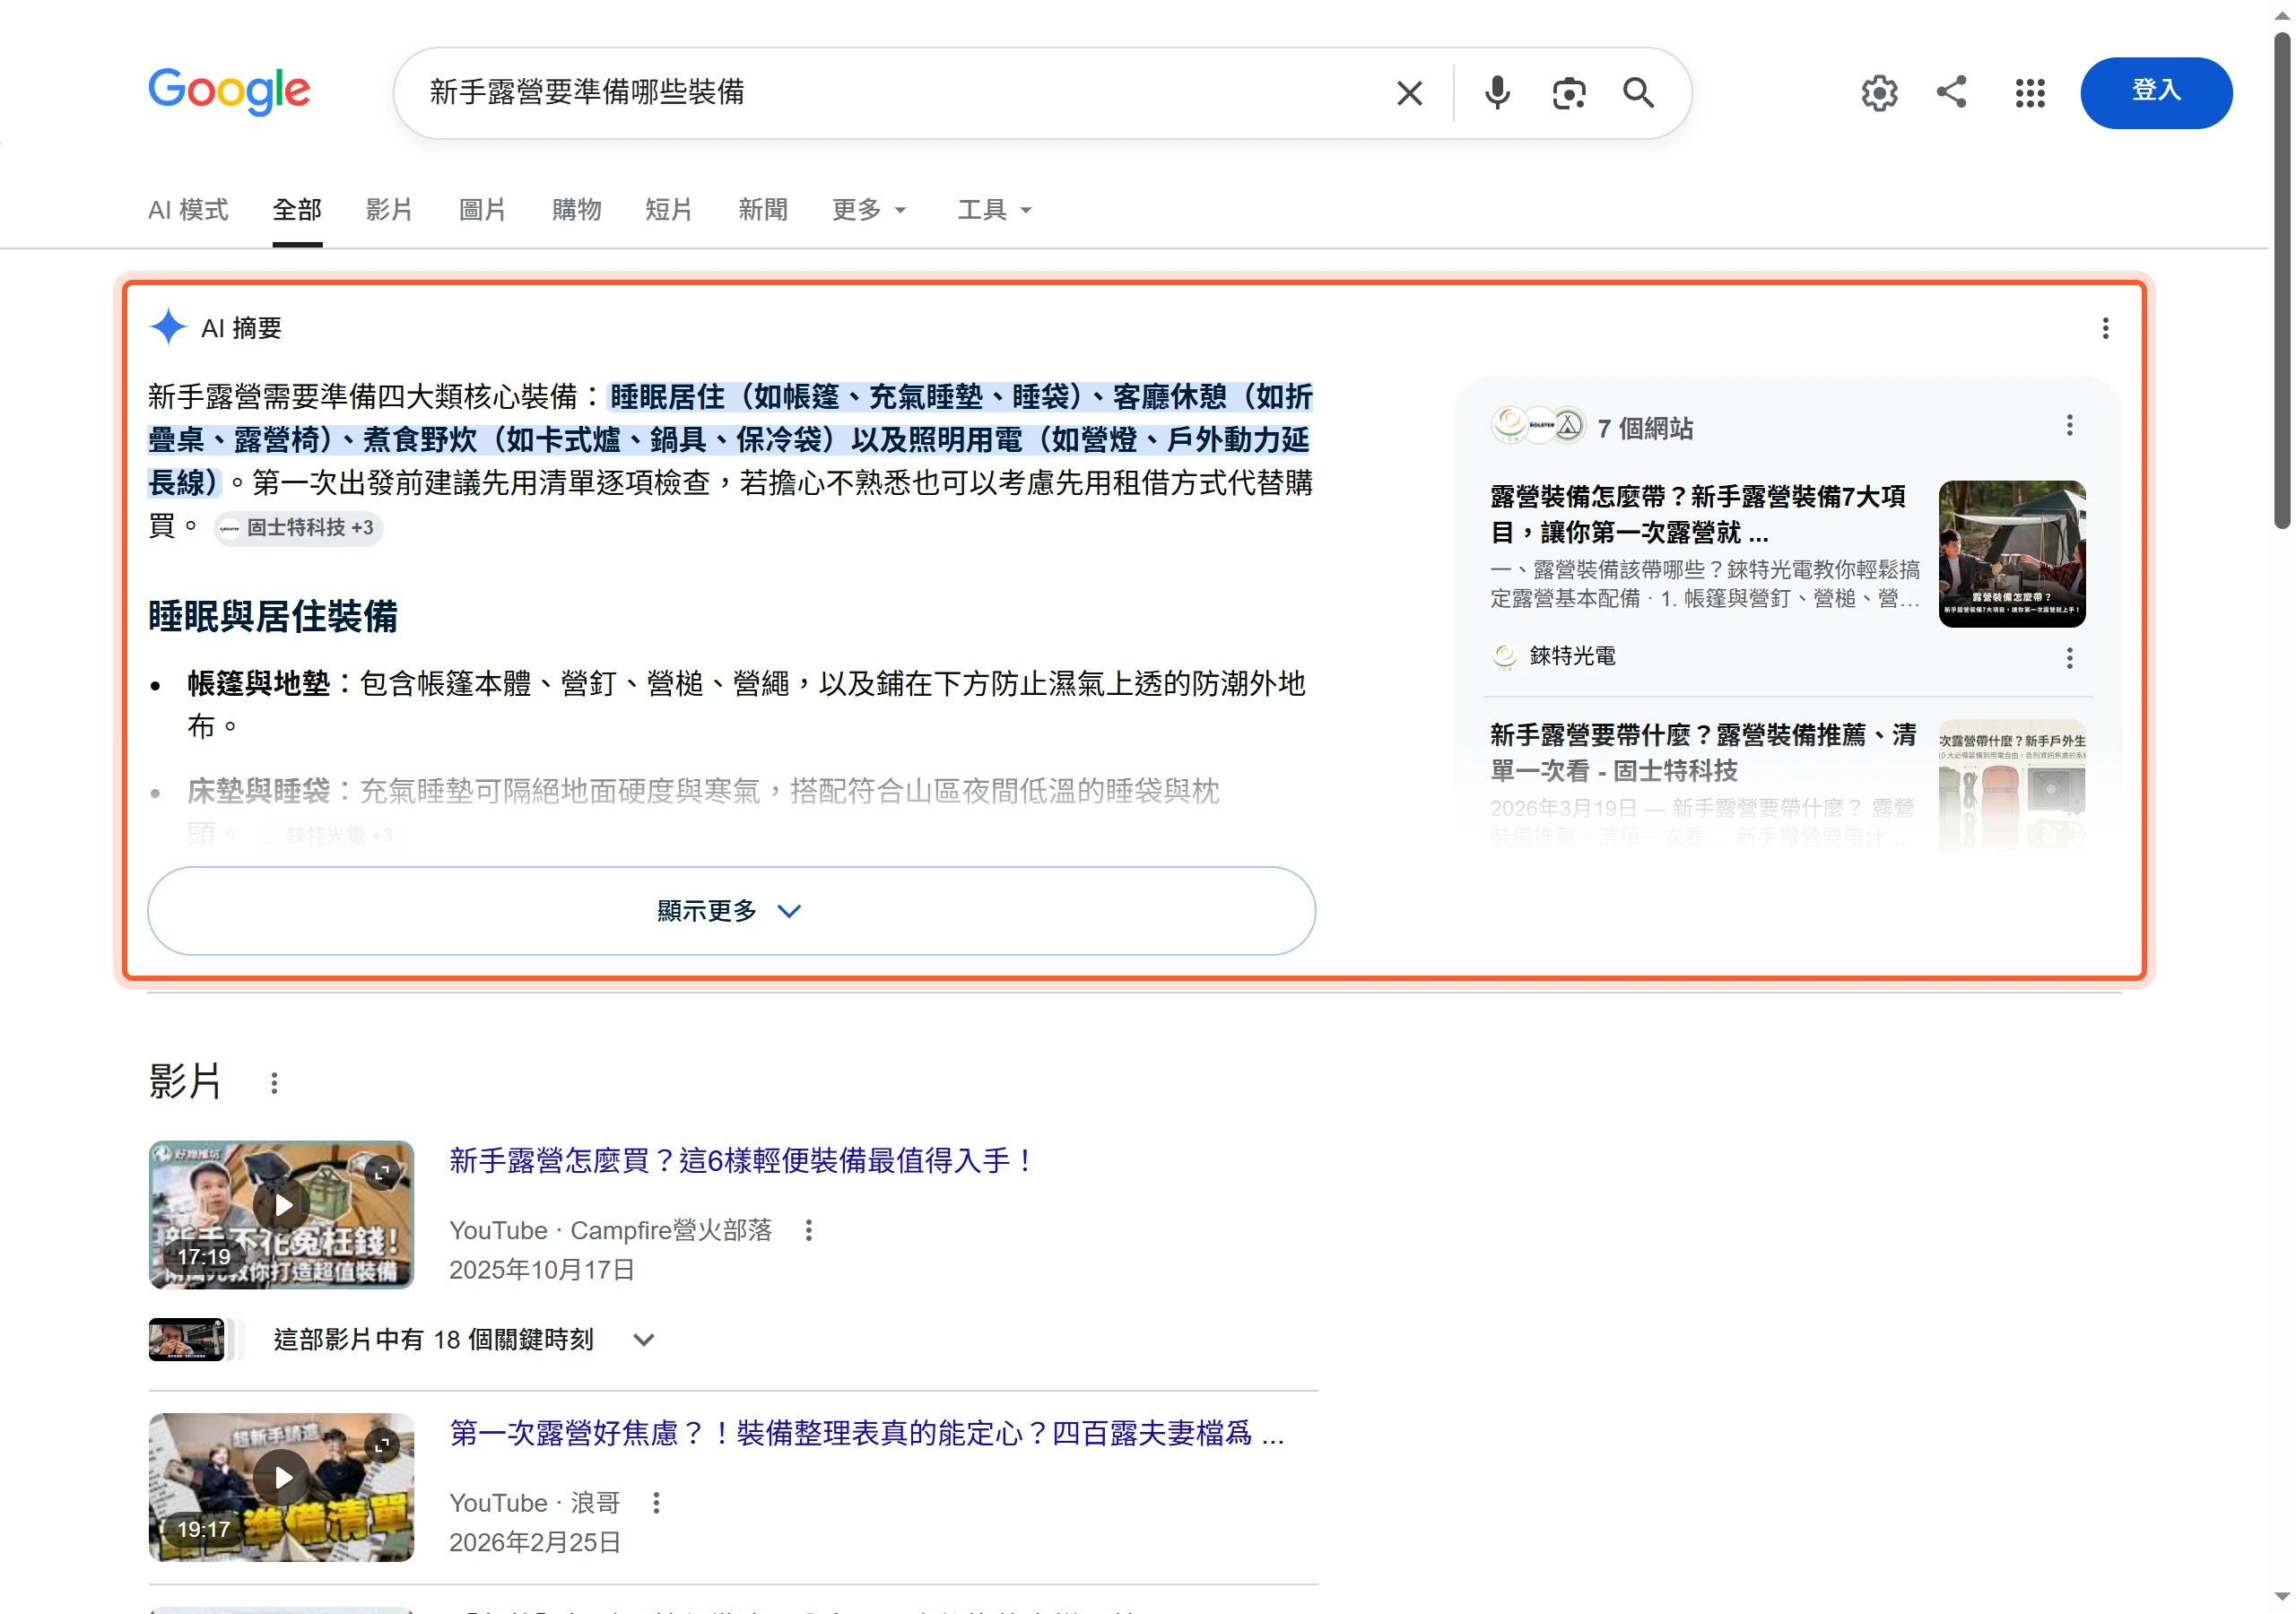Open 露營裝備怎麼帶 article link

1697,514
